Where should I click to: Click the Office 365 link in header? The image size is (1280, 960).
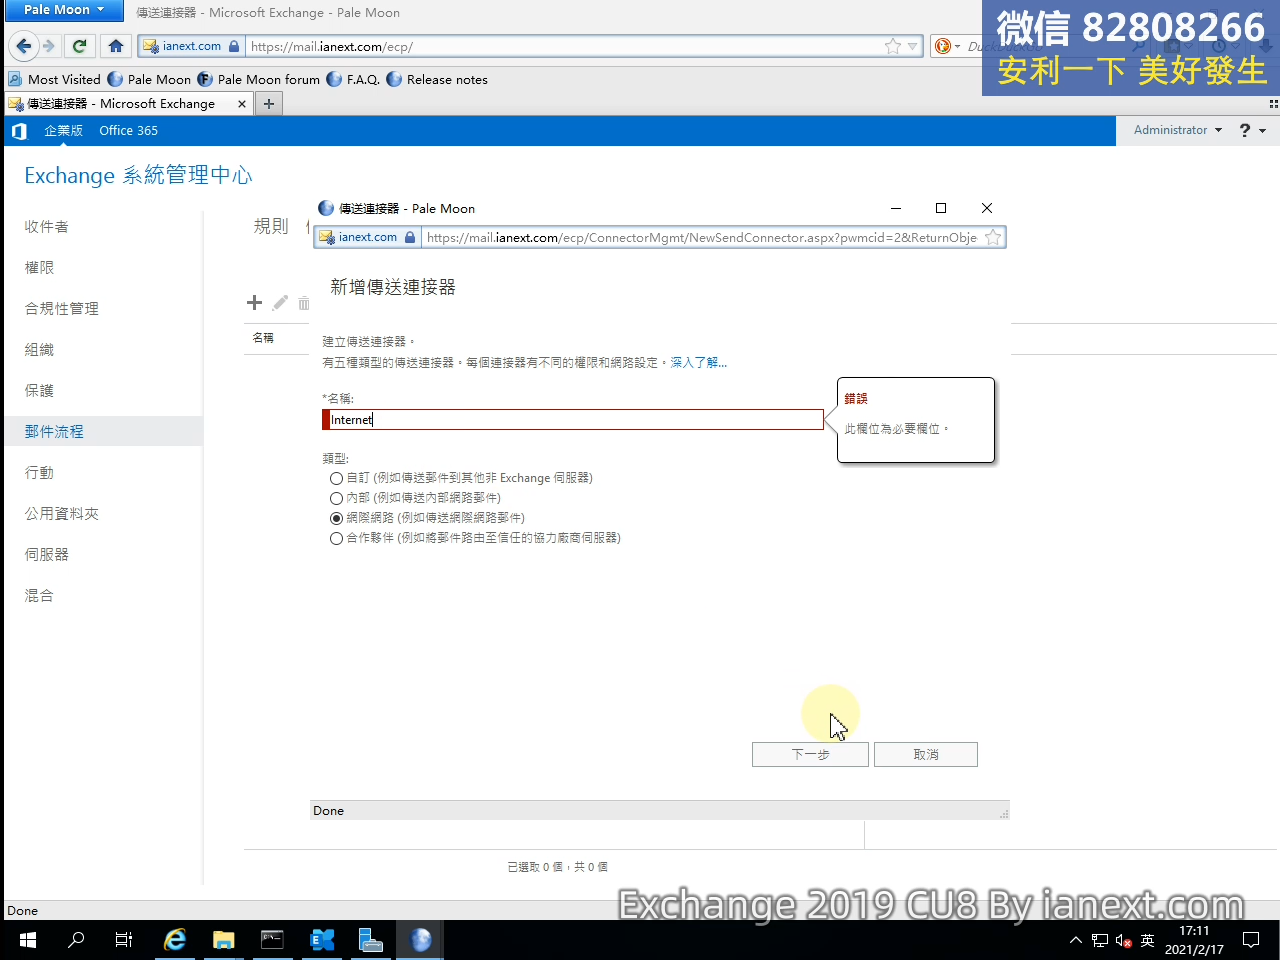click(128, 131)
